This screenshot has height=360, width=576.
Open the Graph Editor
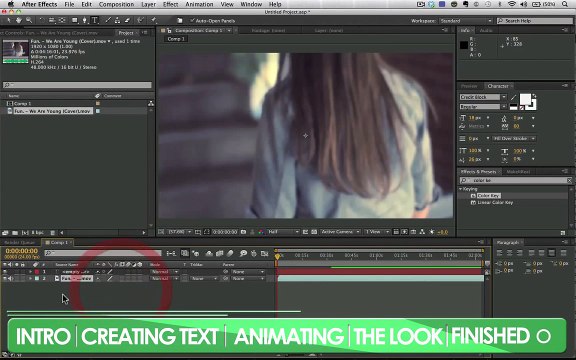[264, 253]
